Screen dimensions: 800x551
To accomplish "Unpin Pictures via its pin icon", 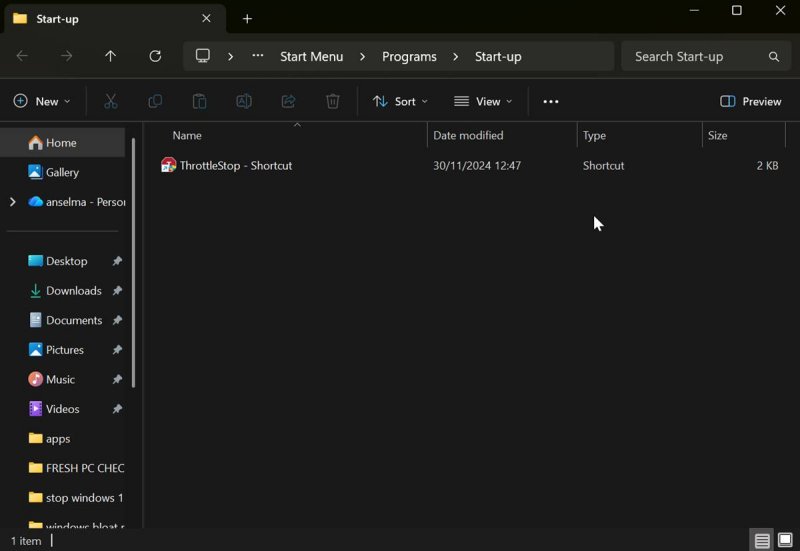I will [117, 350].
